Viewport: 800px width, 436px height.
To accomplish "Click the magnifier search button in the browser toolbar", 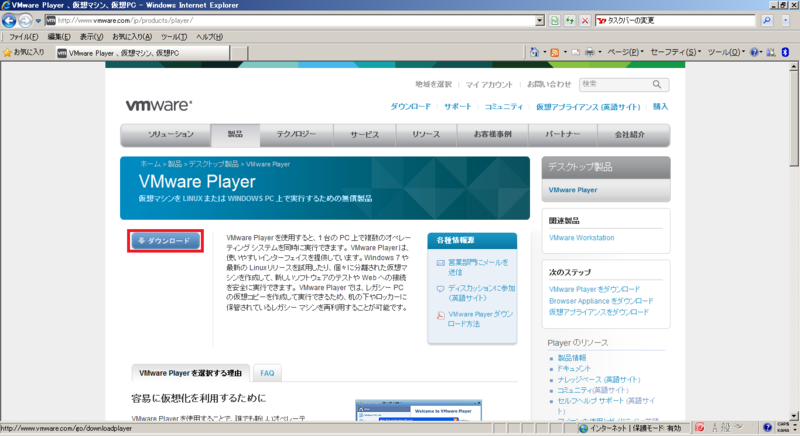I will pos(767,20).
